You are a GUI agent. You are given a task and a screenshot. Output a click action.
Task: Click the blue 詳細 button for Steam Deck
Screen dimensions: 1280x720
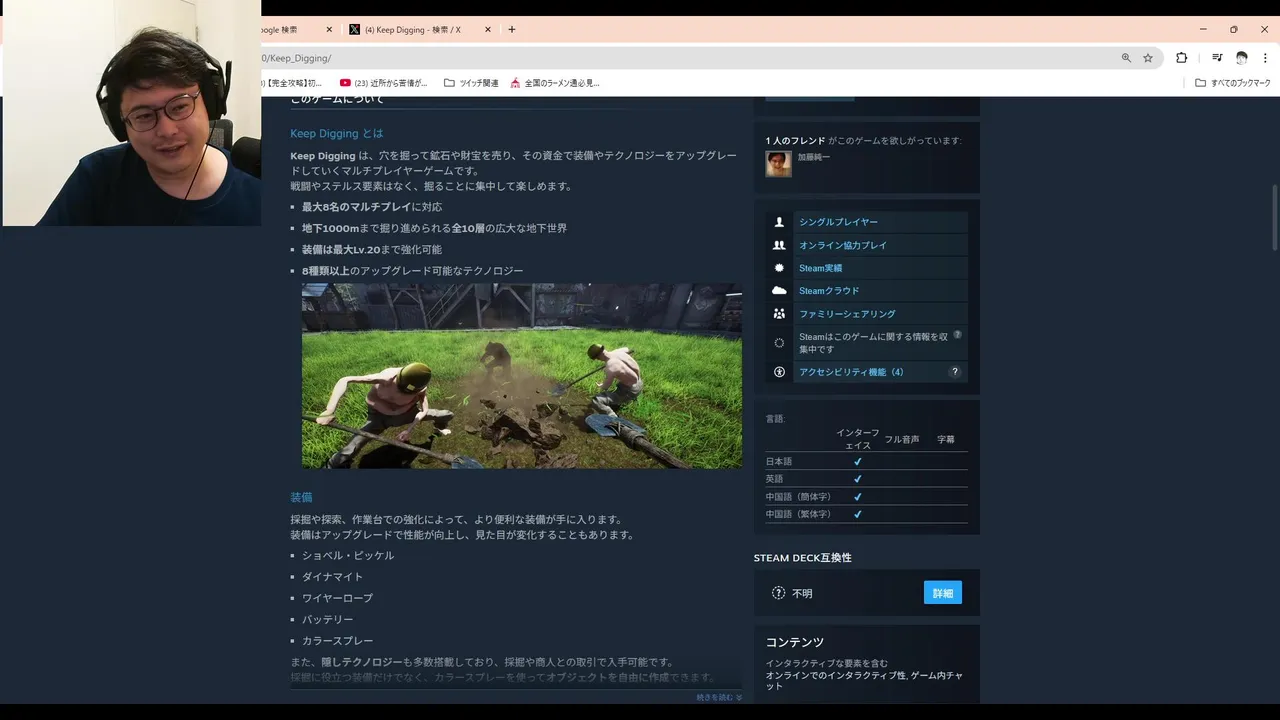[x=943, y=593]
